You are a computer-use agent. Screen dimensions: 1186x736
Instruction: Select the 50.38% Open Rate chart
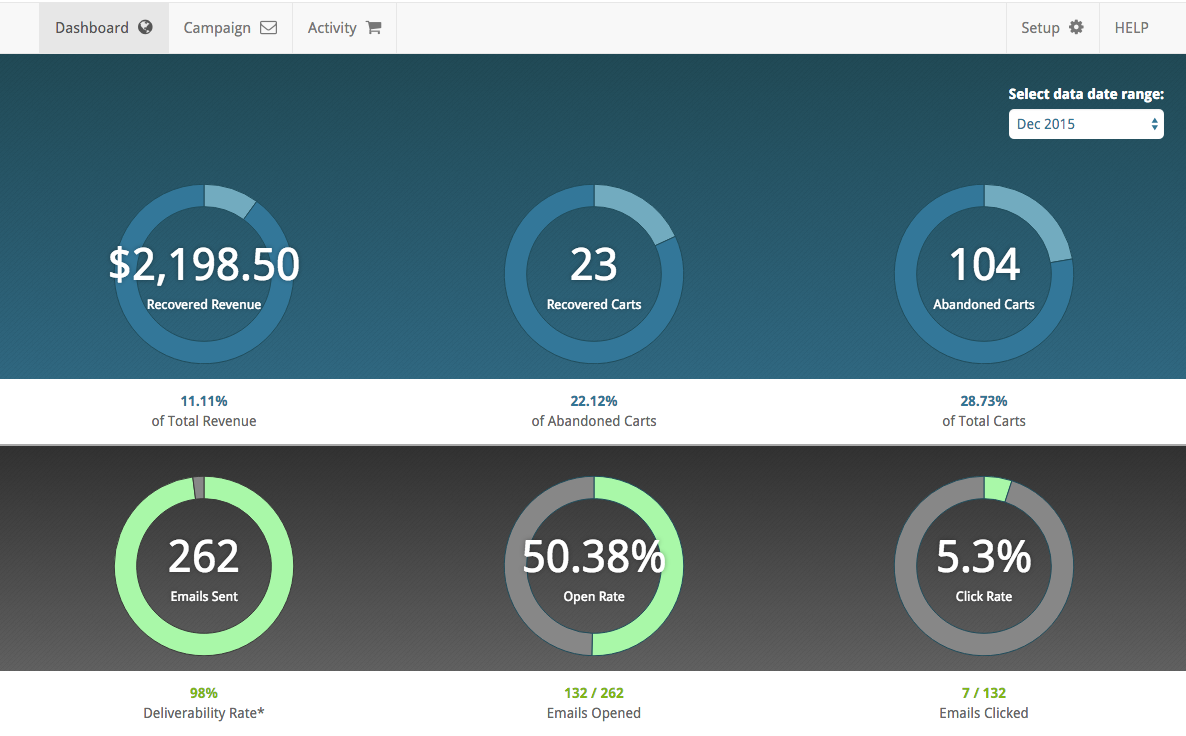pyautogui.click(x=594, y=566)
